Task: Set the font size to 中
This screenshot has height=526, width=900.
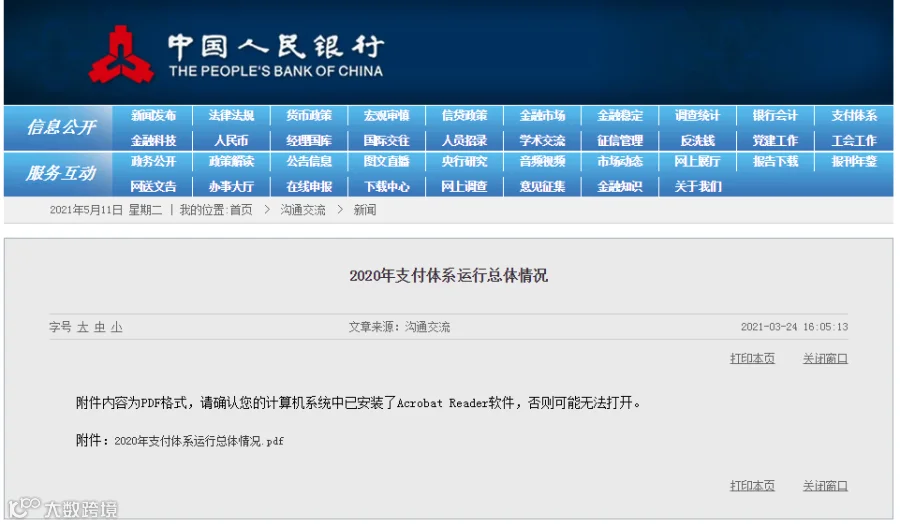Action: pos(100,327)
